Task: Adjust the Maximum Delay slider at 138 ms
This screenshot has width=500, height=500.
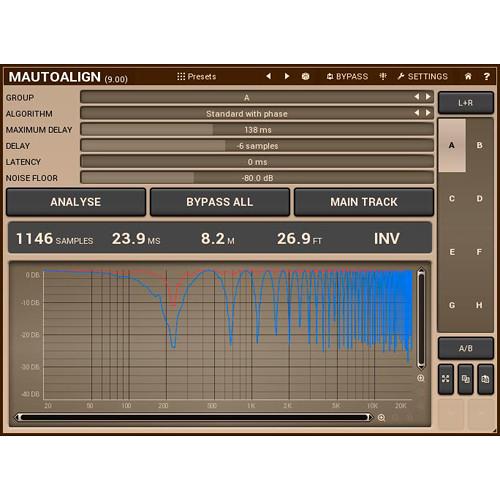Action: [257, 129]
